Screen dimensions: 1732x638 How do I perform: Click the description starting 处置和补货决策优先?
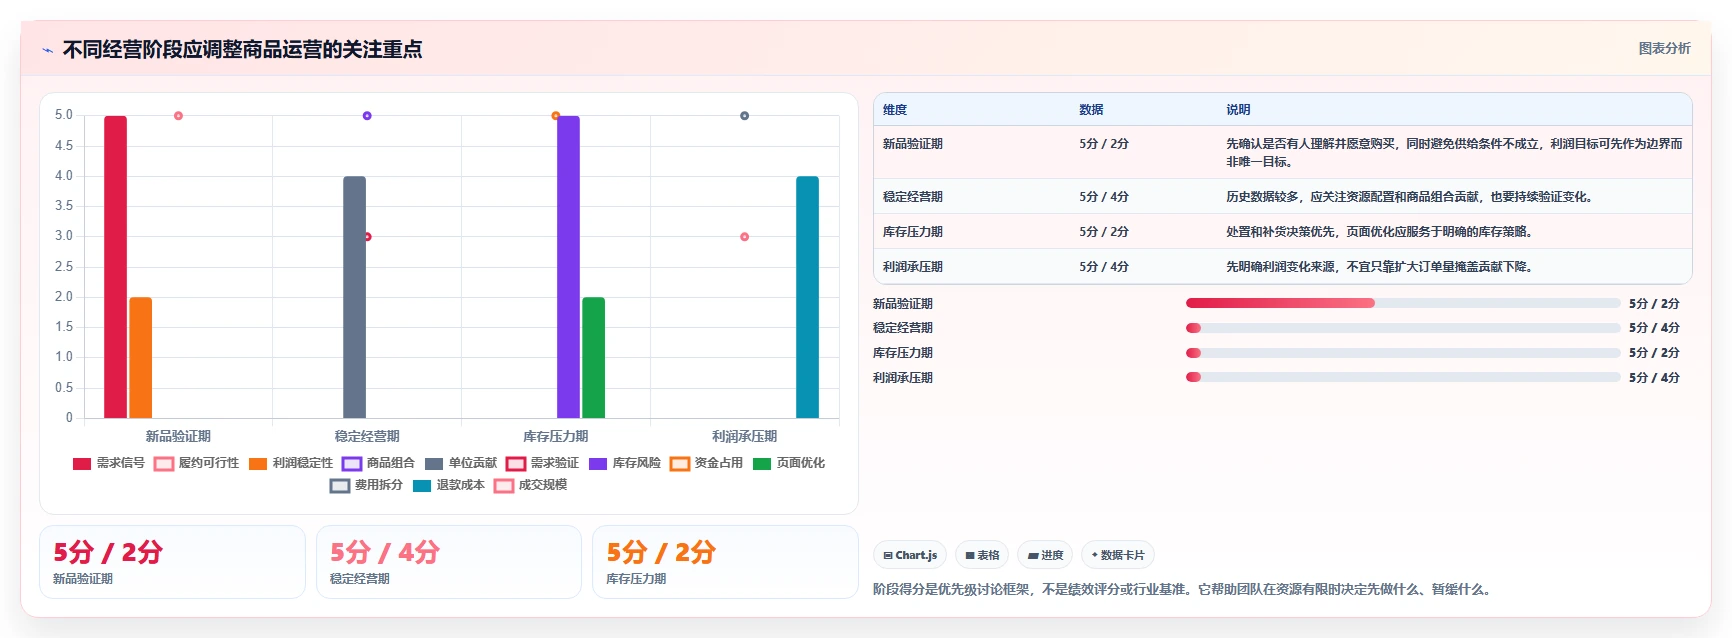click(x=1380, y=232)
